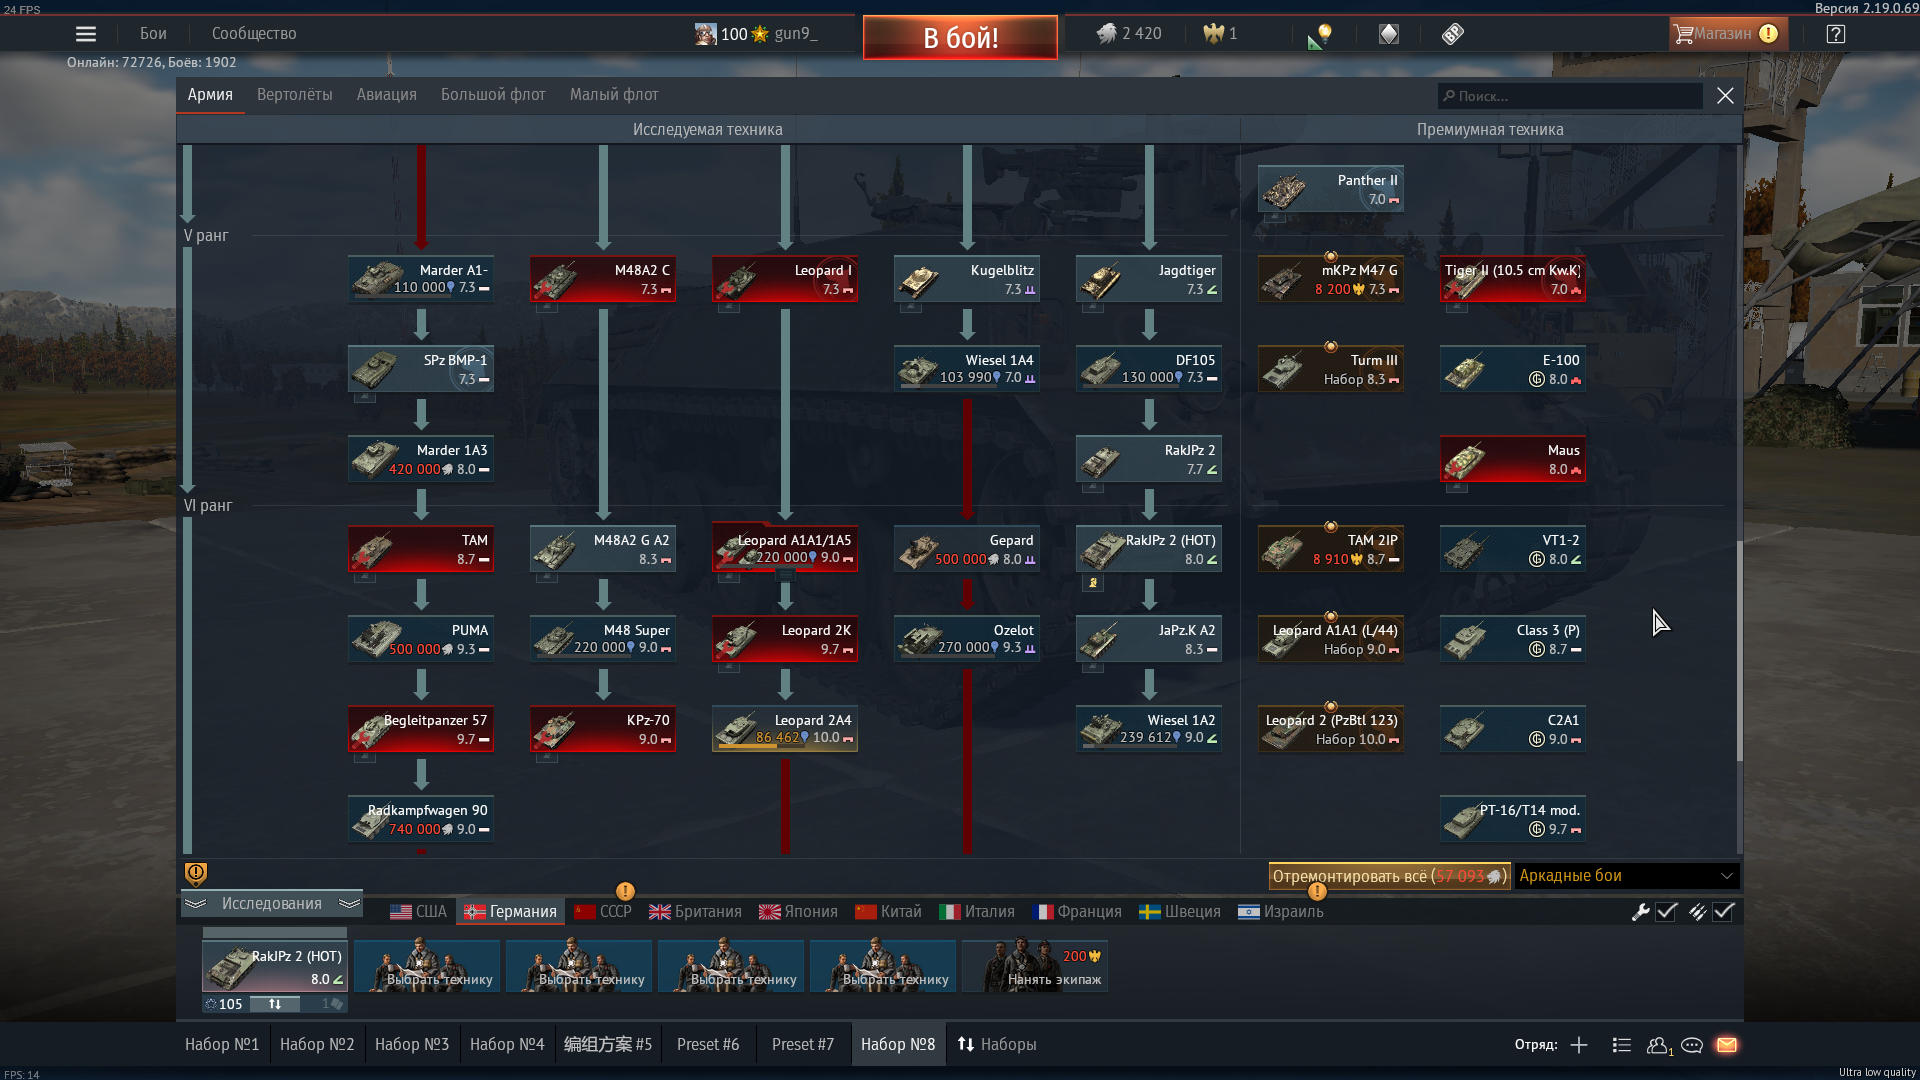Select the Япония nation tab
Image resolution: width=1920 pixels, height=1080 pixels.
click(798, 912)
